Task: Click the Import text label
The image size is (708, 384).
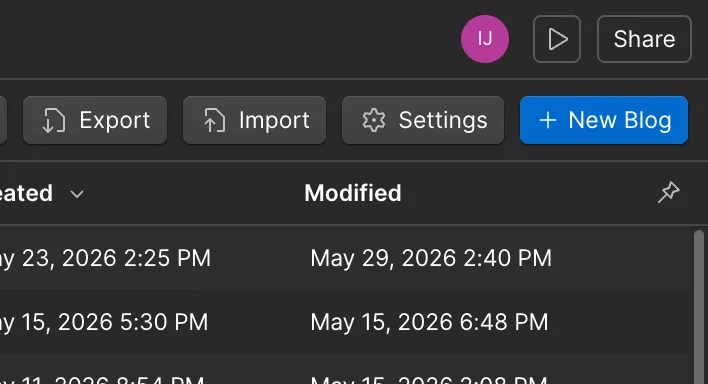Action: [274, 120]
